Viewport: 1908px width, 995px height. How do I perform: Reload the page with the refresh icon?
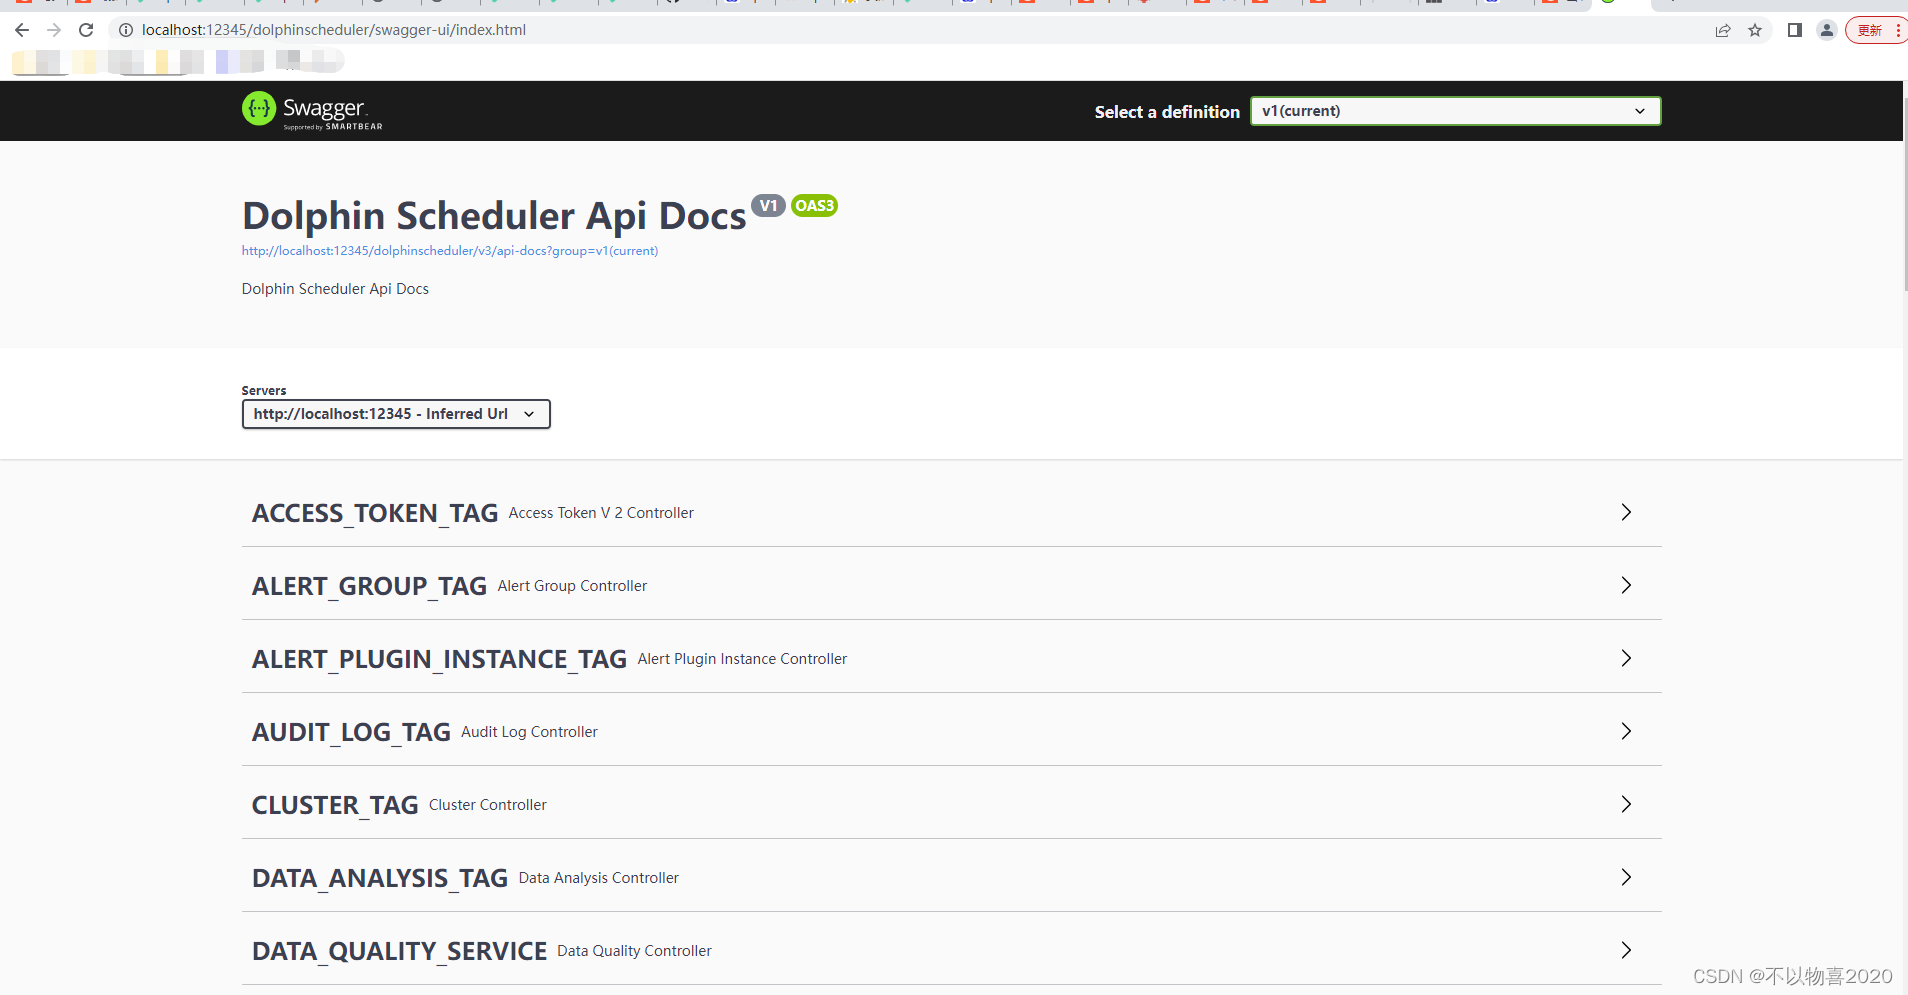[86, 30]
